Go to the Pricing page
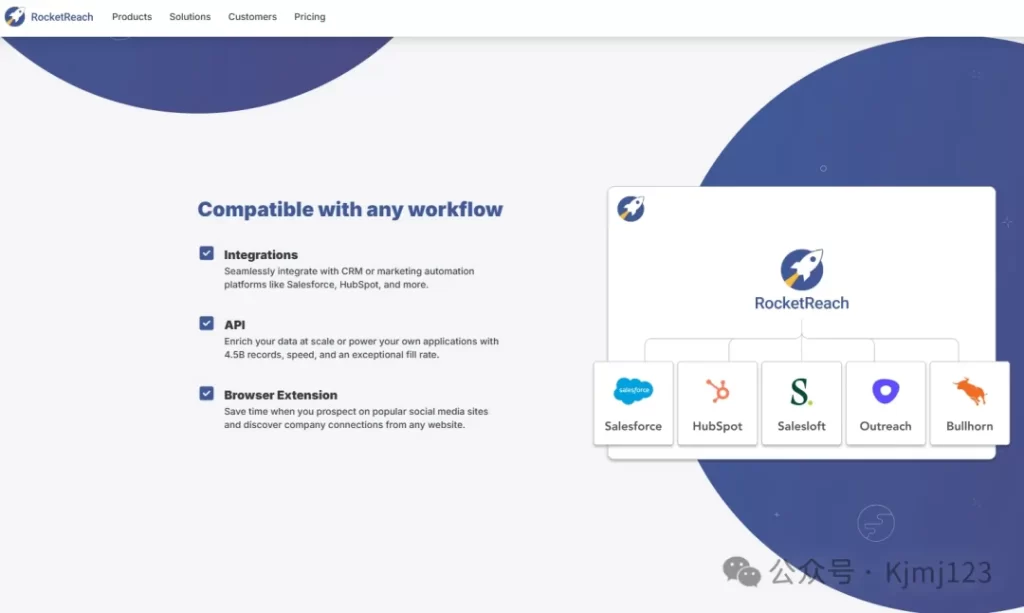Viewport: 1024px width, 613px height. 310,17
